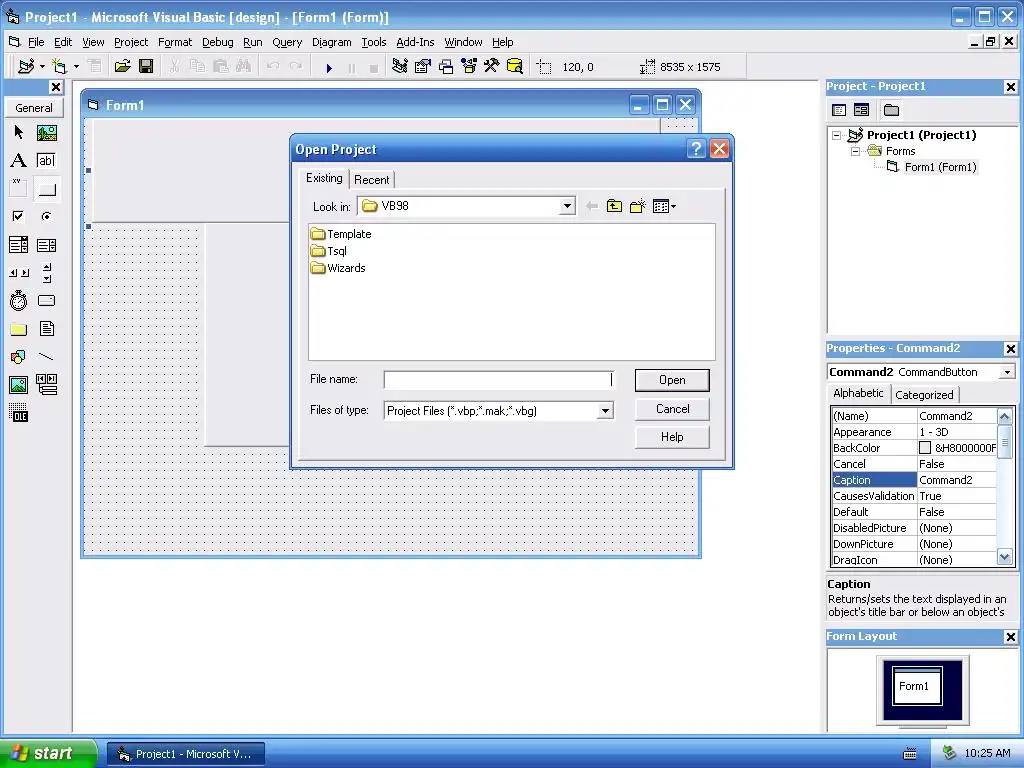Open Form Layout Window from toolbar

point(445,67)
